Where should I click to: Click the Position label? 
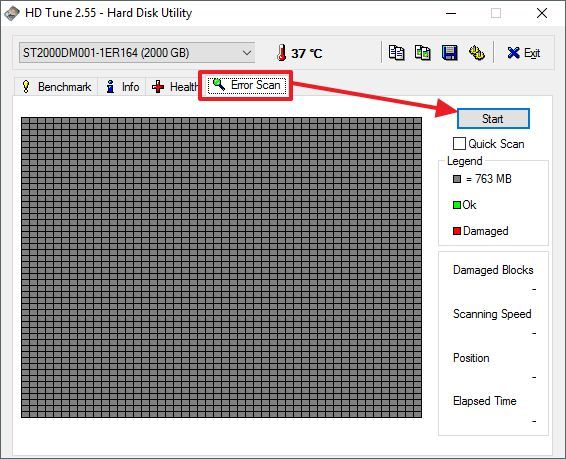tap(471, 358)
